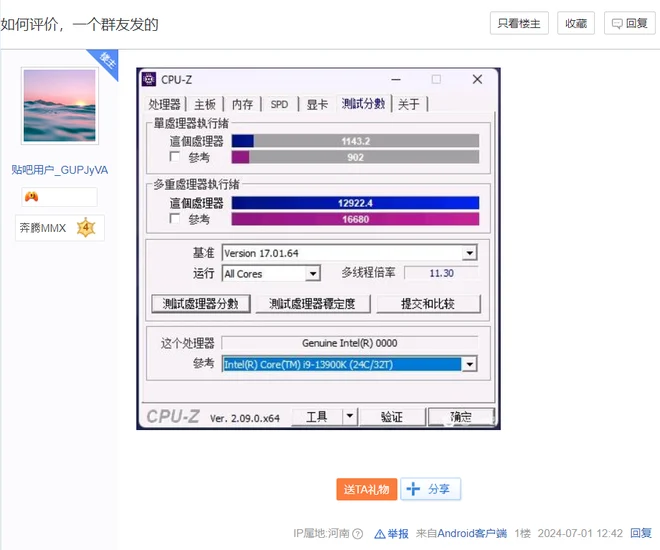The width and height of the screenshot is (660, 550).
Task: Click the IP属地:河南 text
Action: 322,534
